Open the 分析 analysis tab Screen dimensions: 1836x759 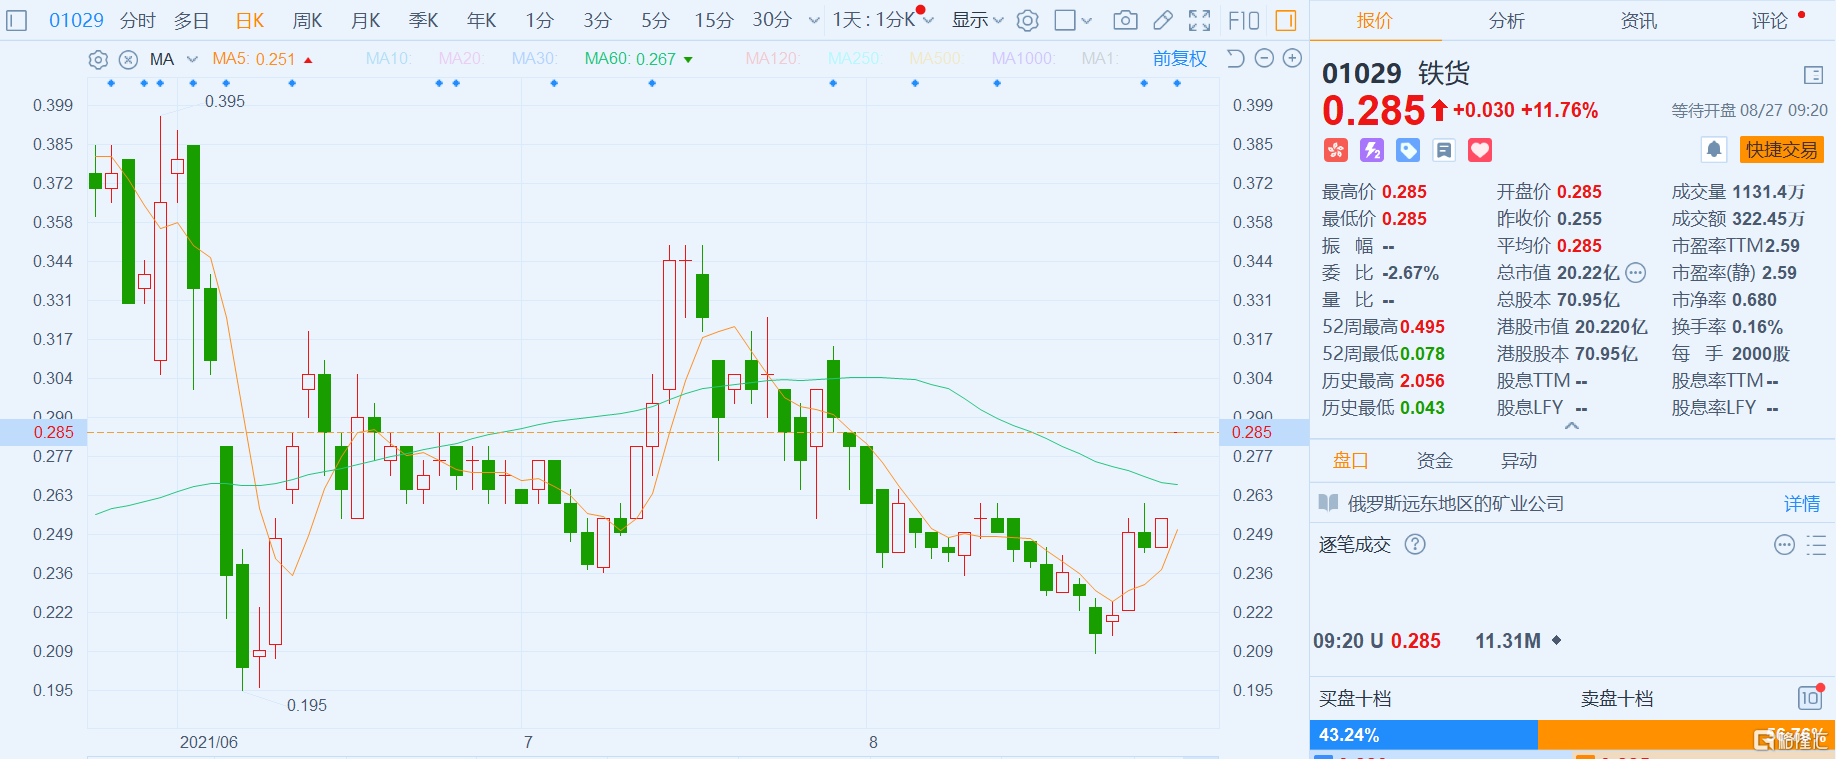click(x=1506, y=21)
